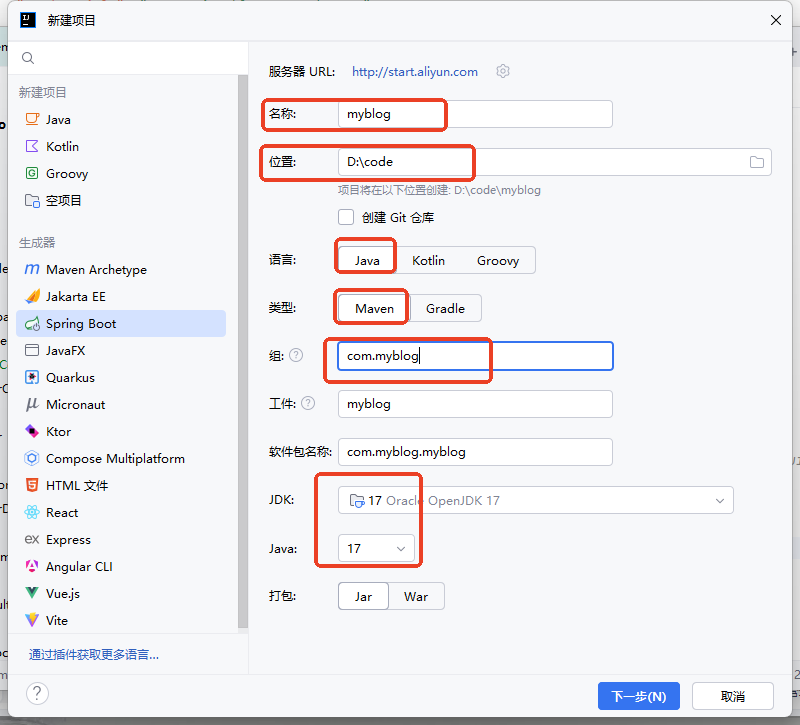Select Java as the language
800x725 pixels.
(367, 261)
